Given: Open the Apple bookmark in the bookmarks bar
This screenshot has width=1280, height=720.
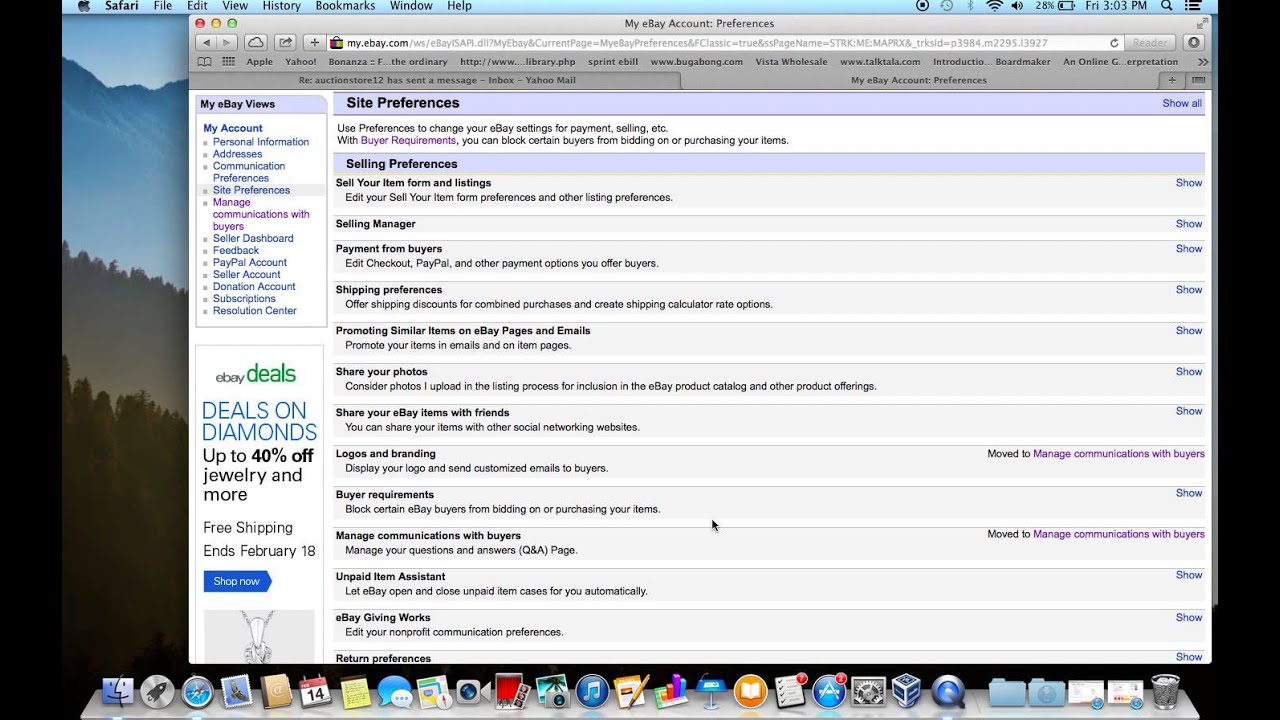Looking at the screenshot, I should pos(259,62).
